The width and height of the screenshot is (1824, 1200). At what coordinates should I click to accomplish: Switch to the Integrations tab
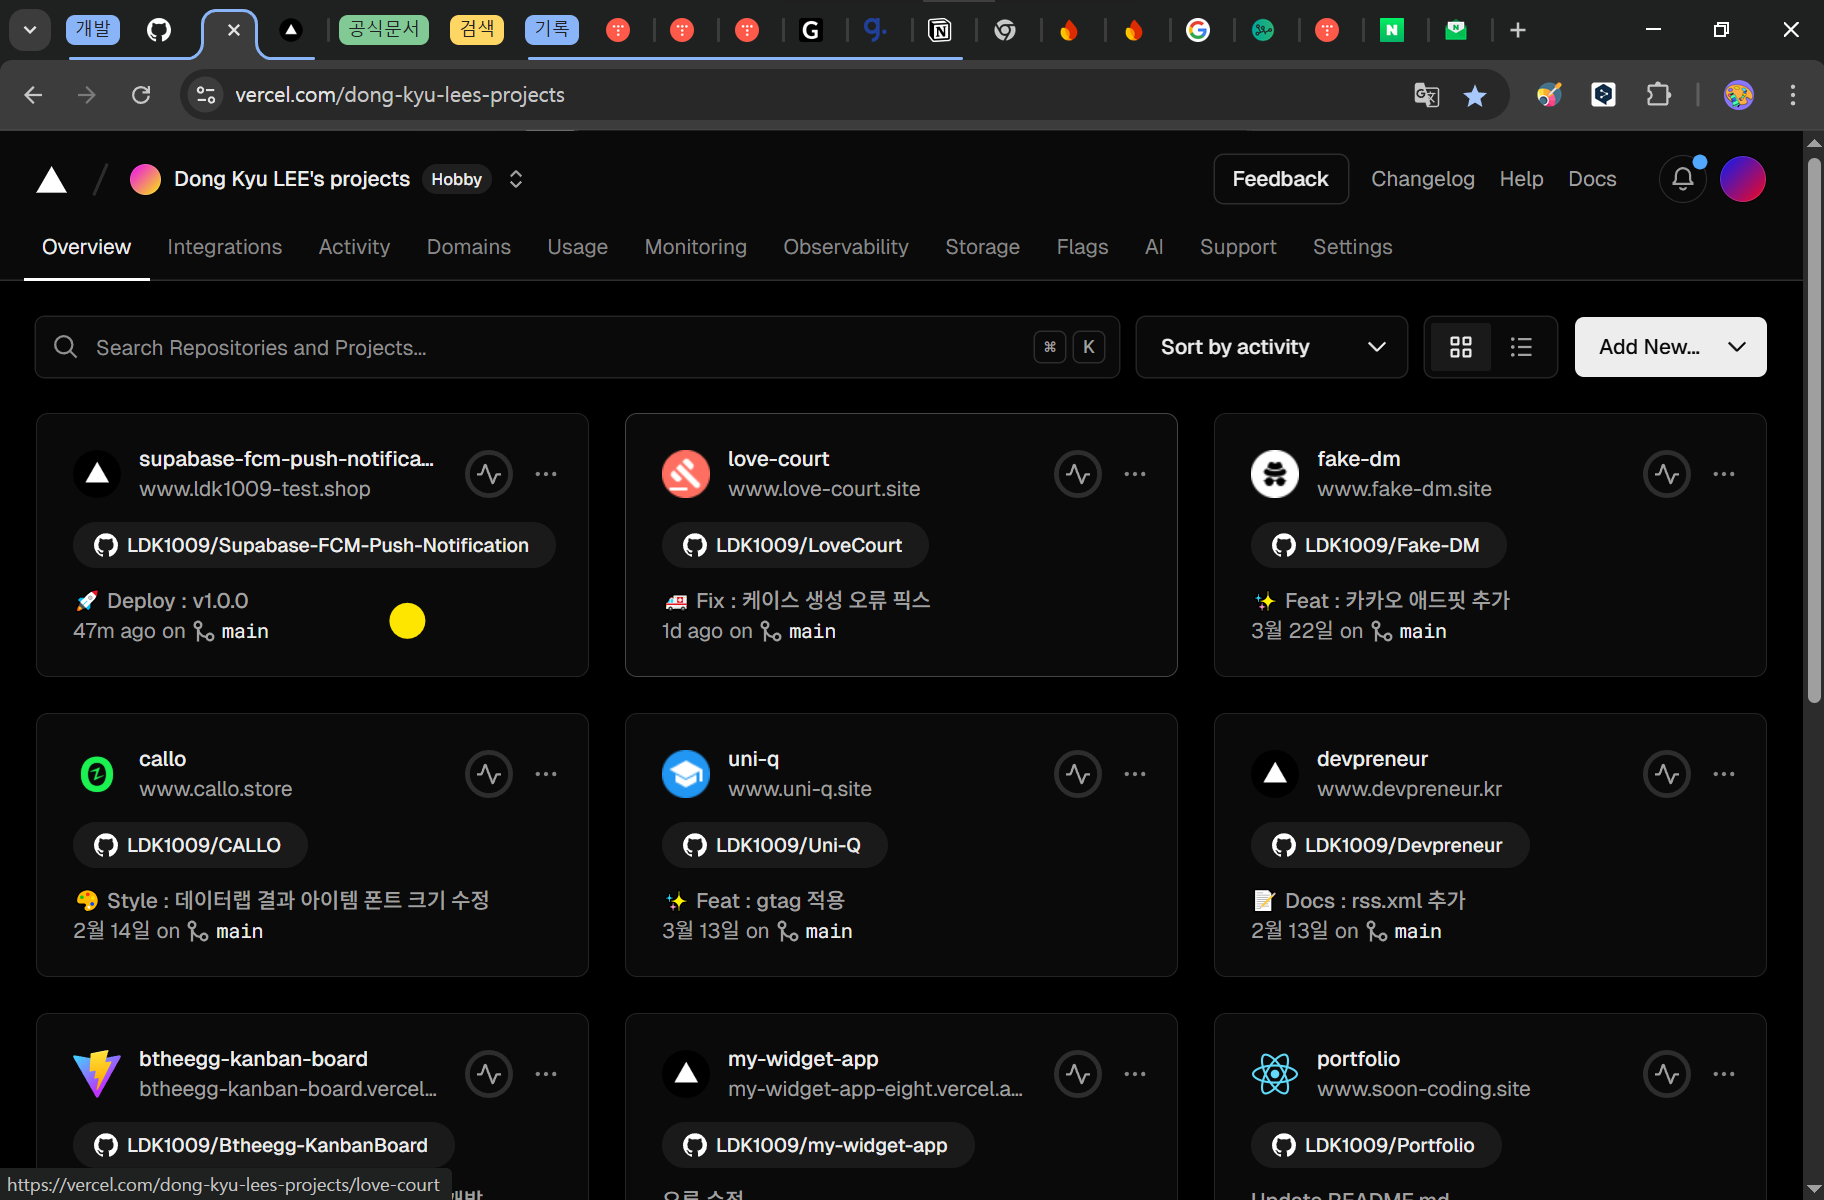225,247
